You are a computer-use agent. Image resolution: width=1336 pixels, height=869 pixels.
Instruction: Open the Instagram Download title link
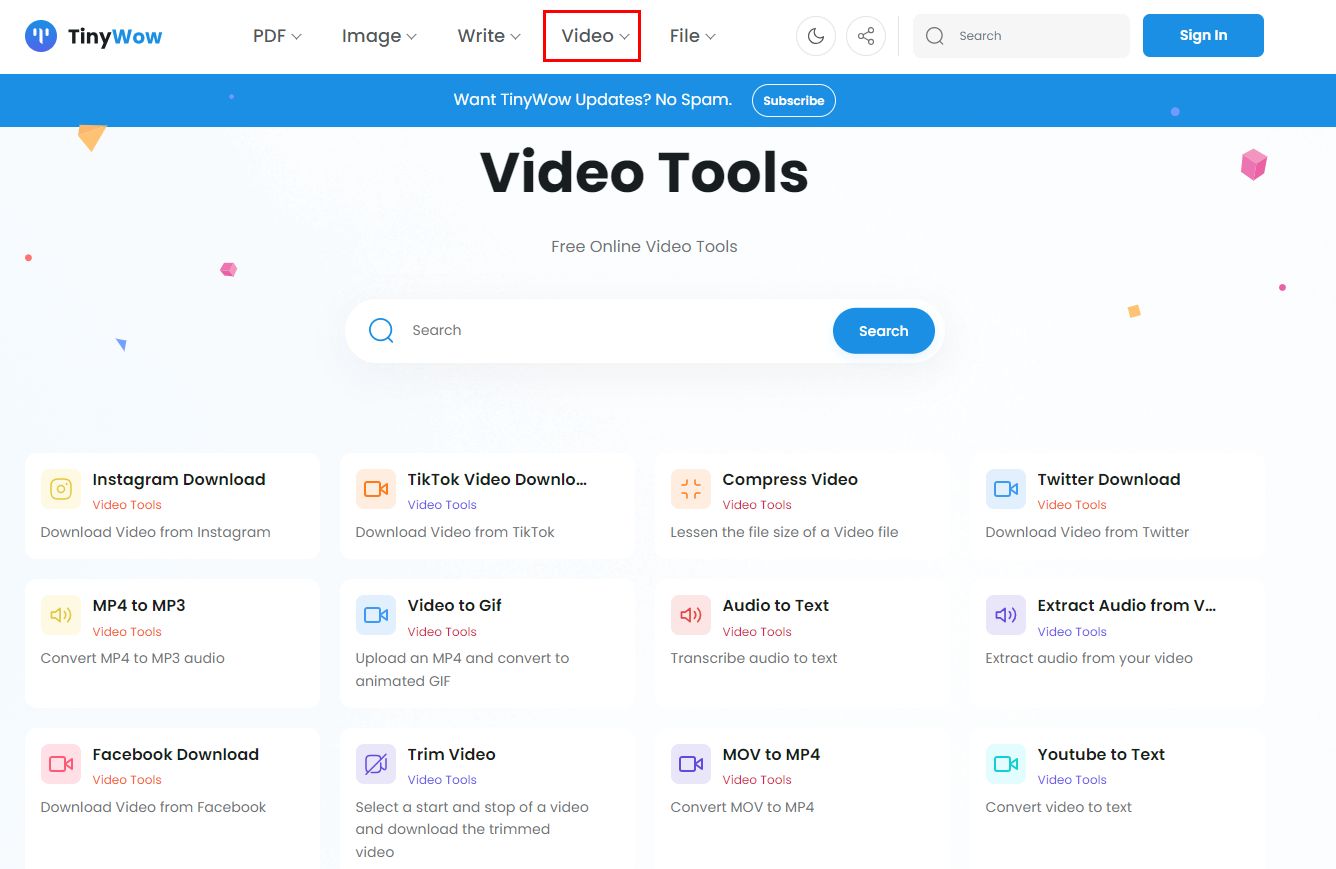point(179,479)
